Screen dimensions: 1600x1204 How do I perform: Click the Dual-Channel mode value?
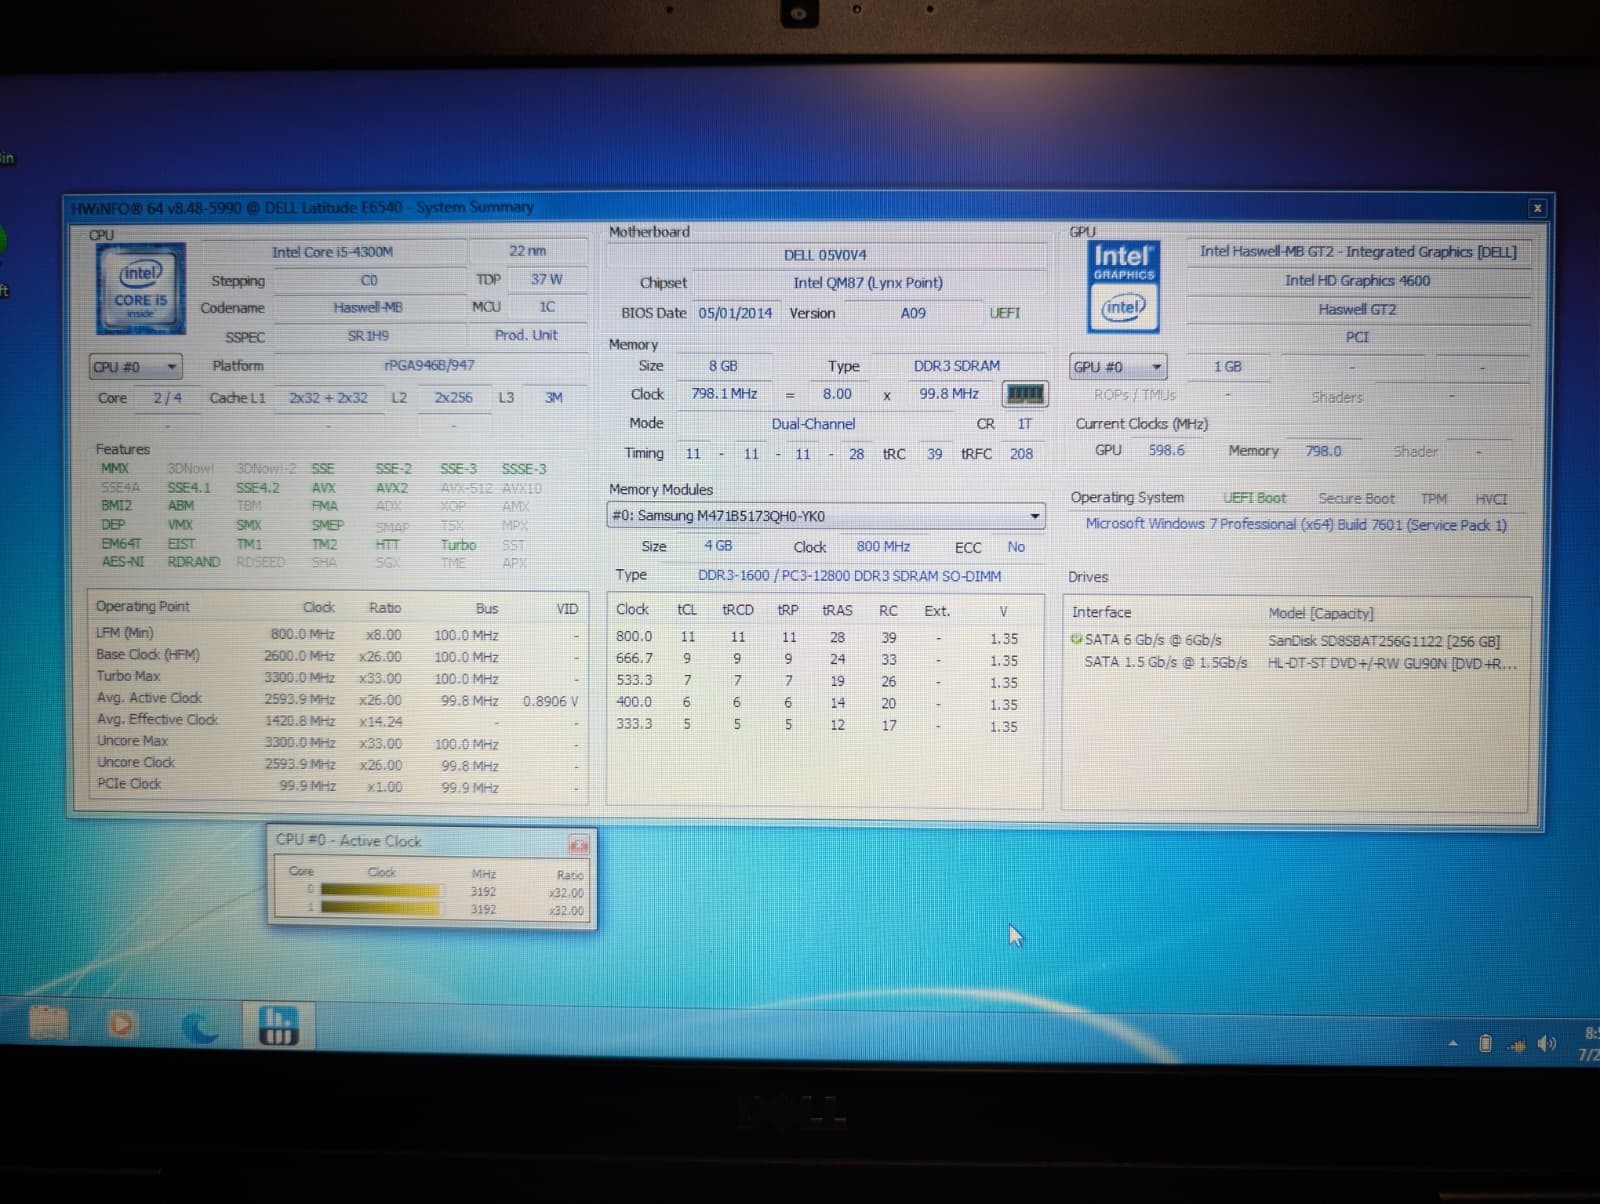pos(813,424)
